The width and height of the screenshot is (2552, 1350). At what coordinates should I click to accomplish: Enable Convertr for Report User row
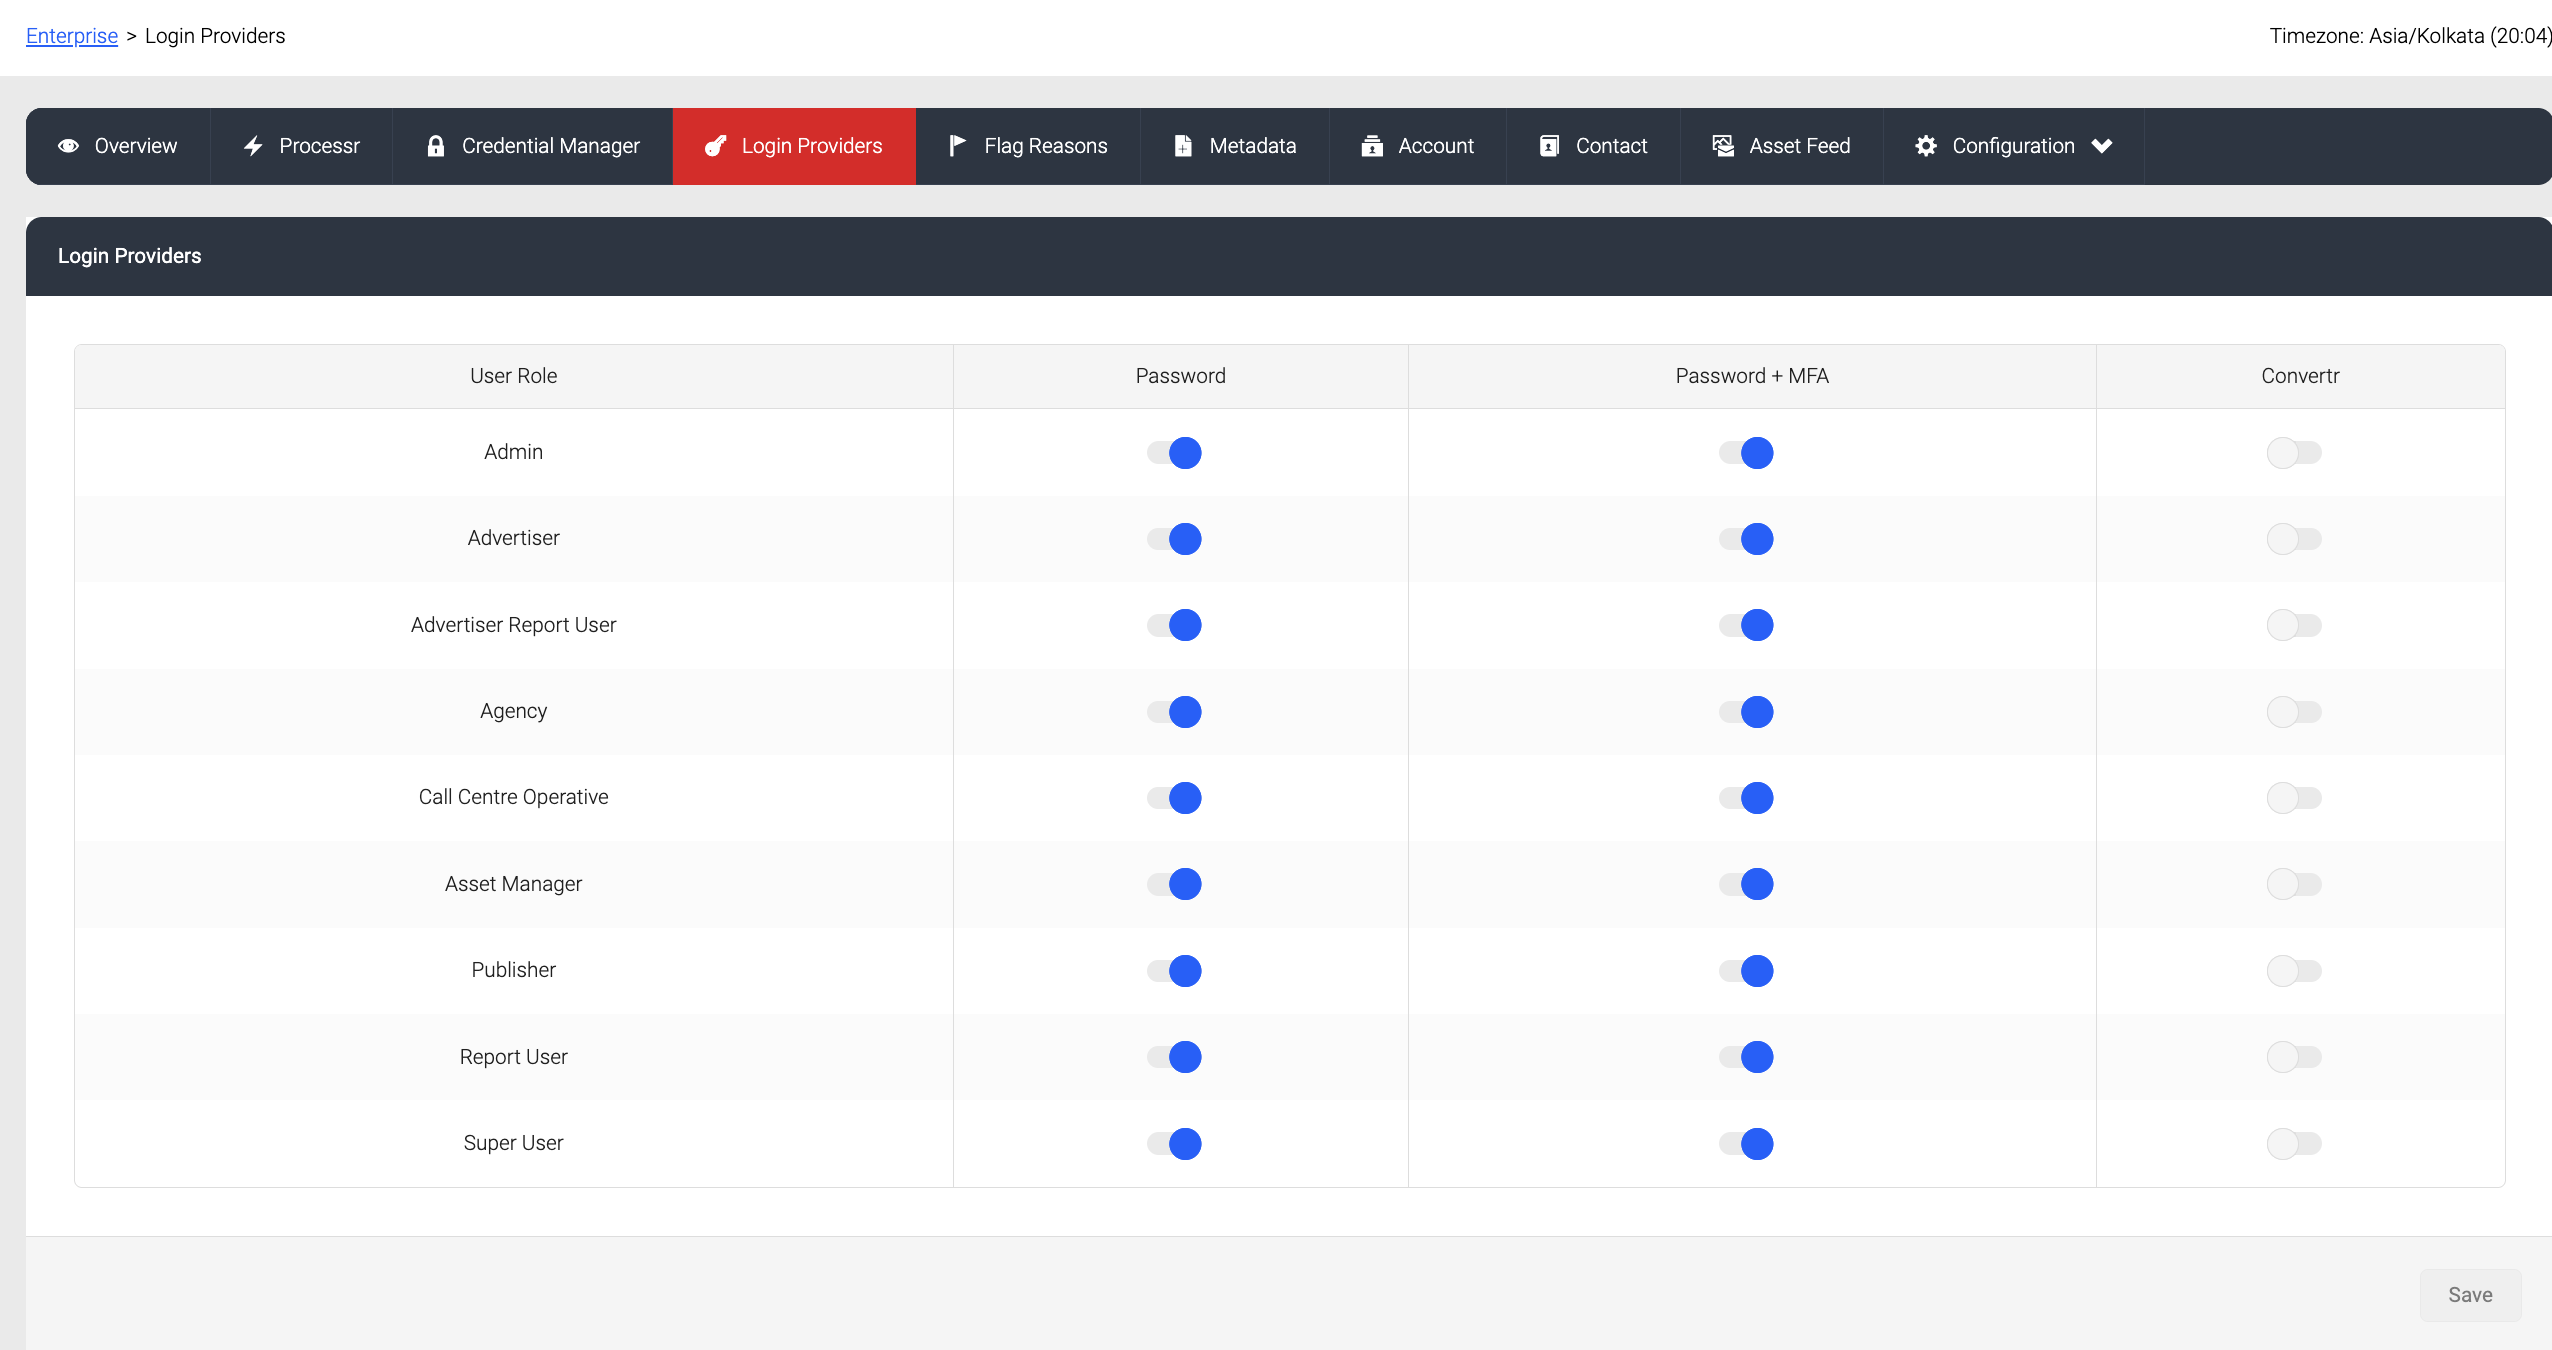click(x=2294, y=1057)
